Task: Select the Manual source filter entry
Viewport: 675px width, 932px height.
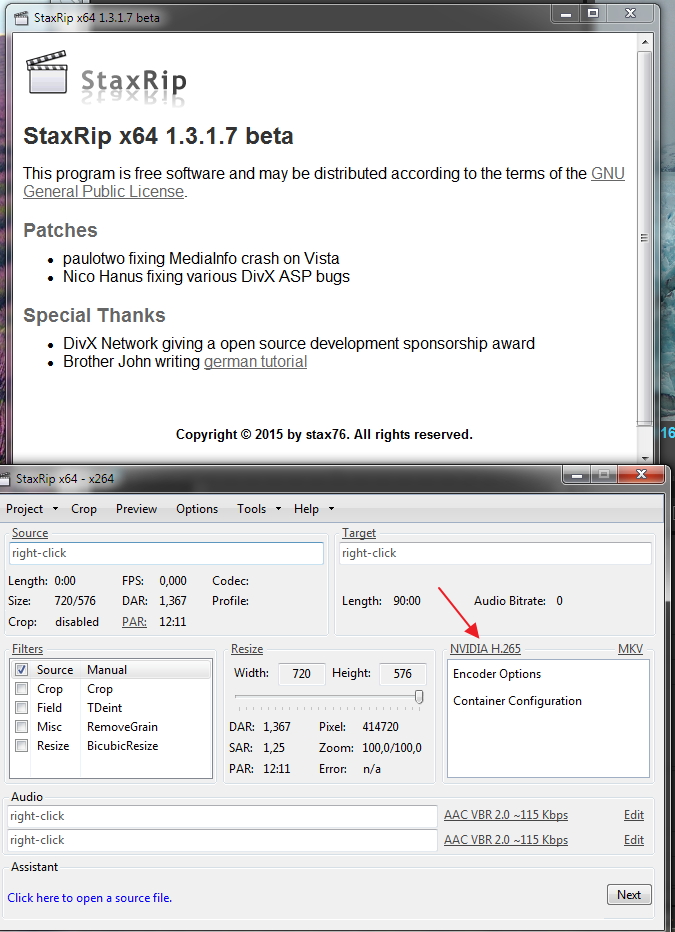Action: (107, 670)
